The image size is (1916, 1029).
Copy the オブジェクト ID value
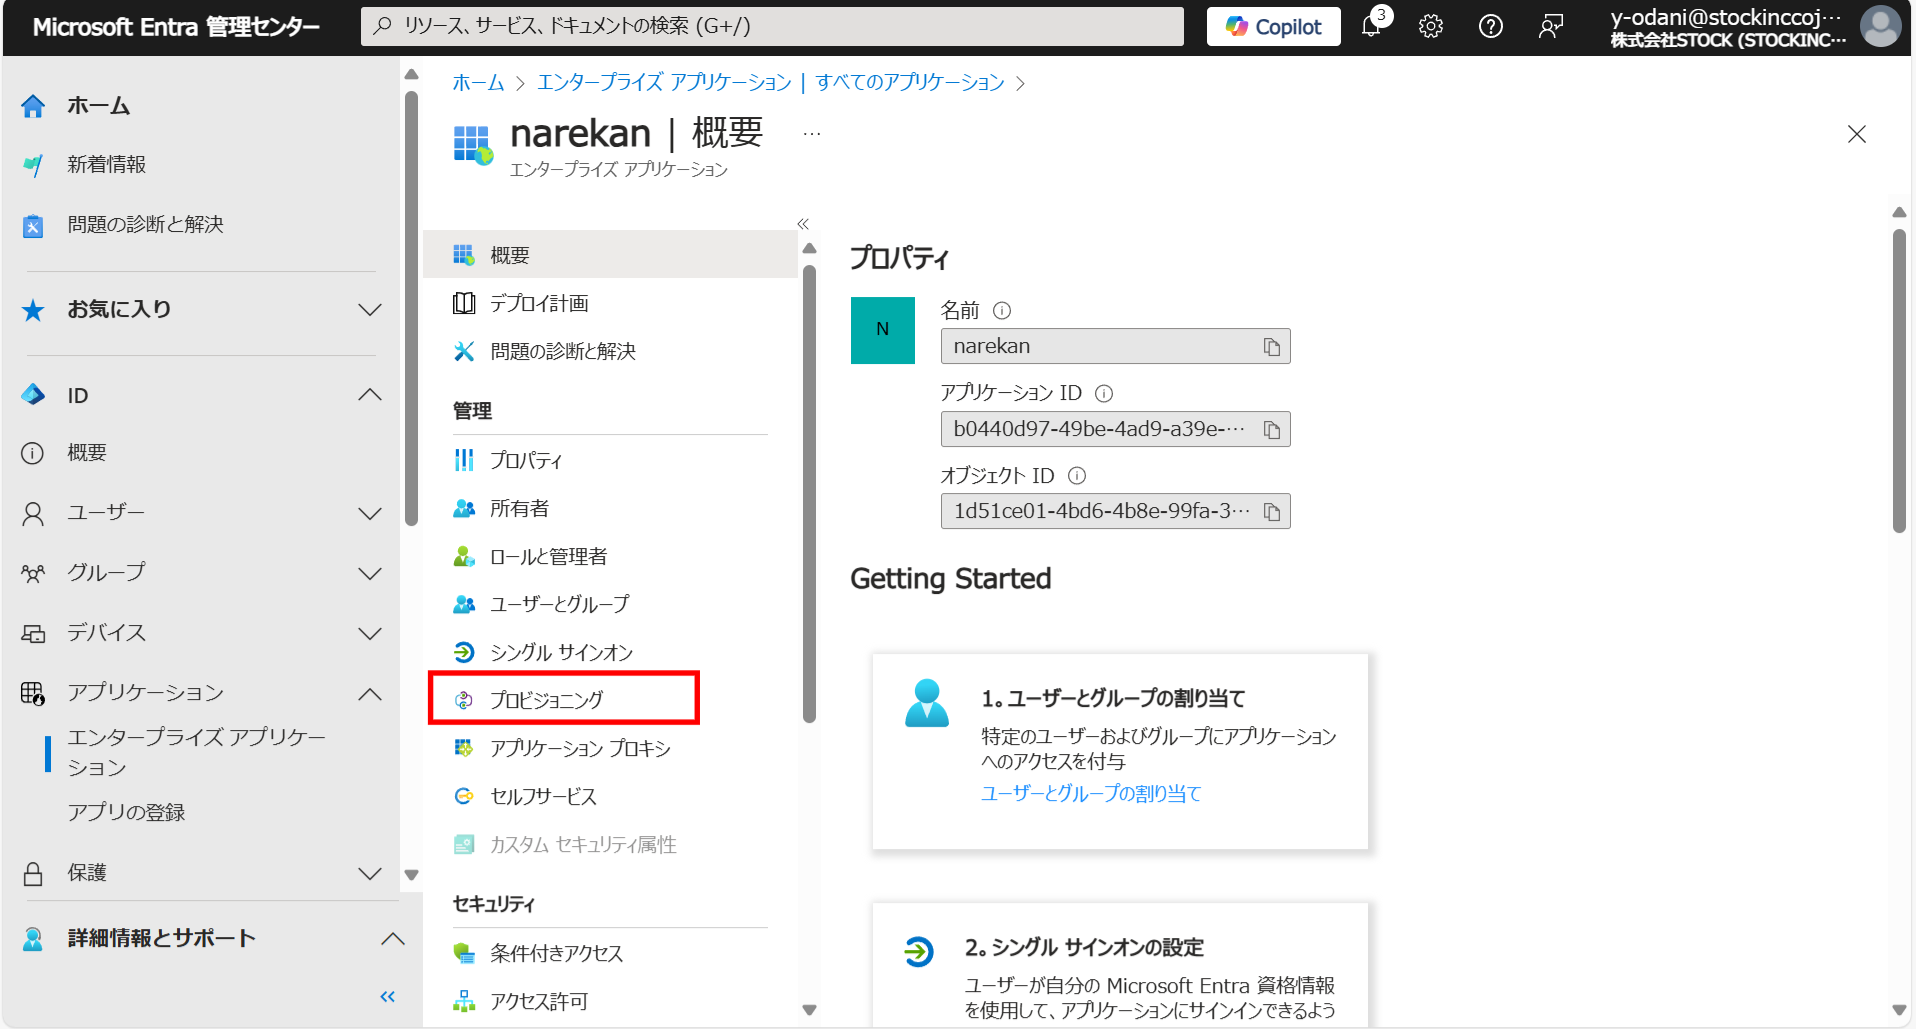pos(1271,512)
